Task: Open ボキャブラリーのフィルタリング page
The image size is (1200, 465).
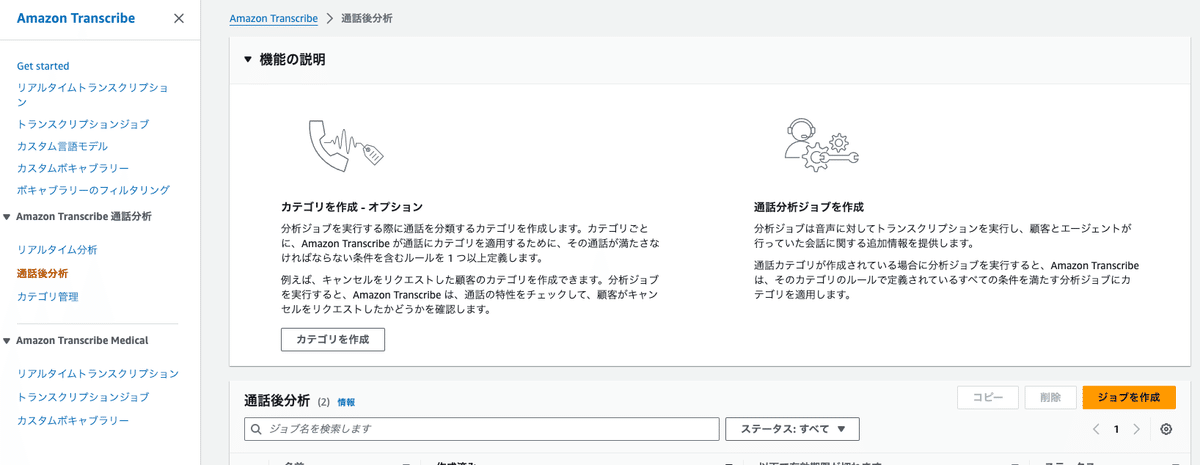Action: click(x=93, y=190)
